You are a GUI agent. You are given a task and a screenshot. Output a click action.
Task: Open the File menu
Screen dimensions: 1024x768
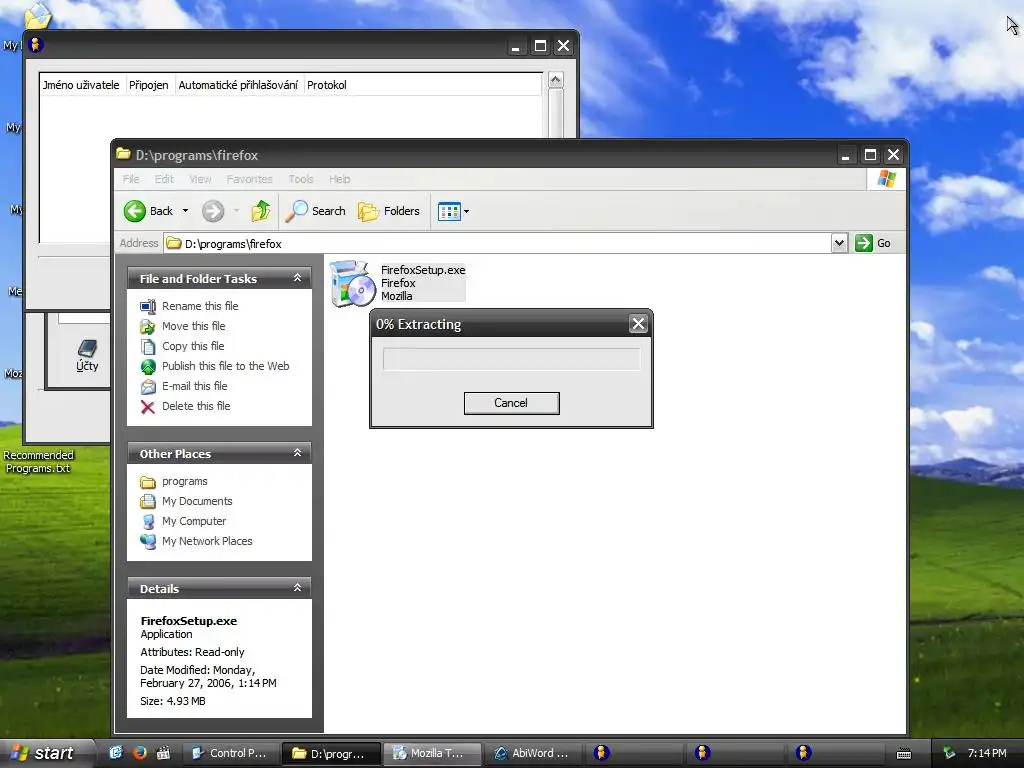[x=131, y=179]
